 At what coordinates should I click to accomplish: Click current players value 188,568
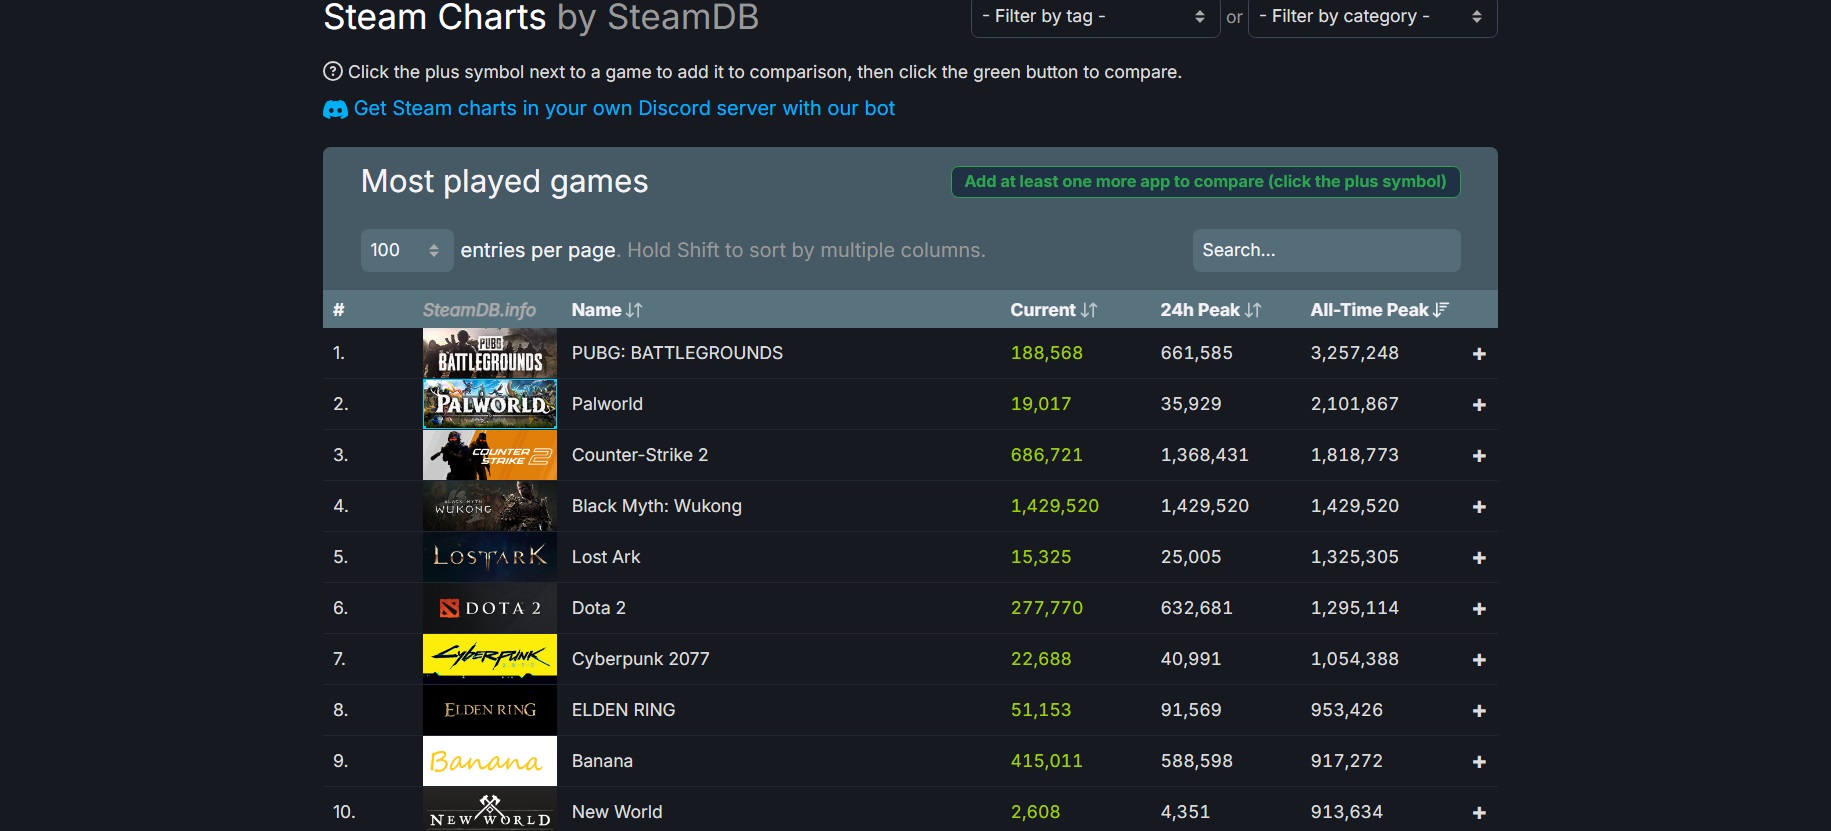(1047, 353)
